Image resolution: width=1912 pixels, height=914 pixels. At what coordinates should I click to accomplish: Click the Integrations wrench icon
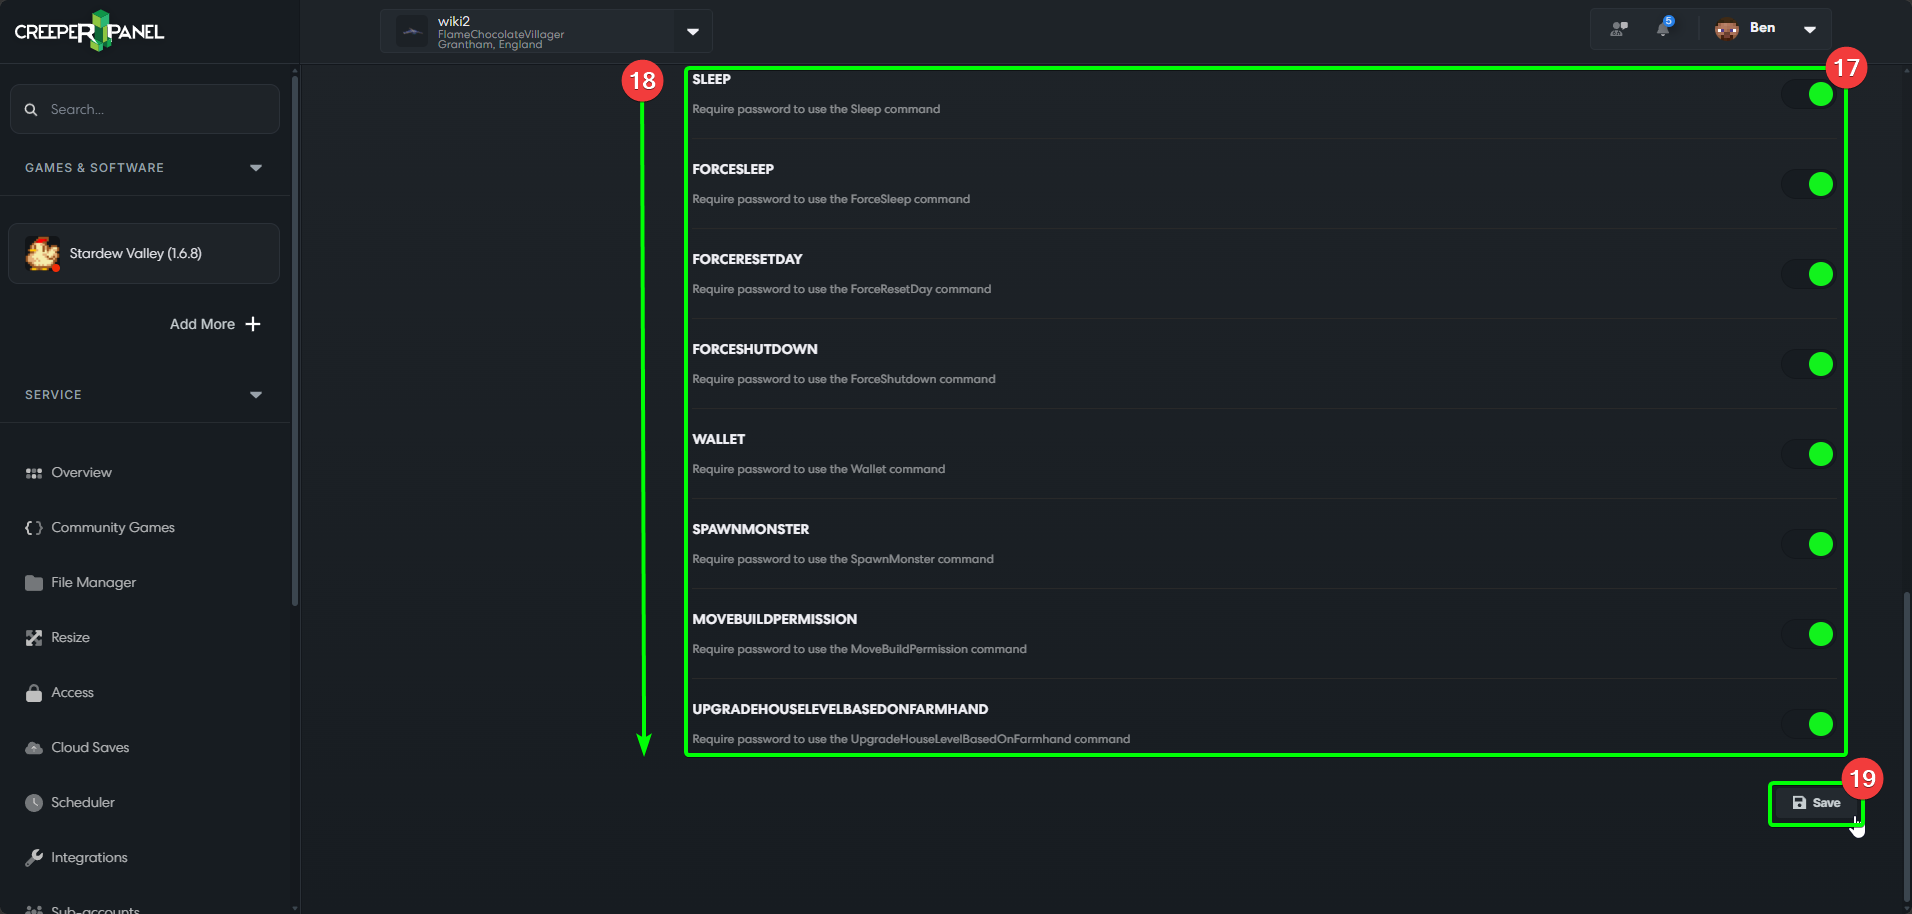tap(34, 858)
